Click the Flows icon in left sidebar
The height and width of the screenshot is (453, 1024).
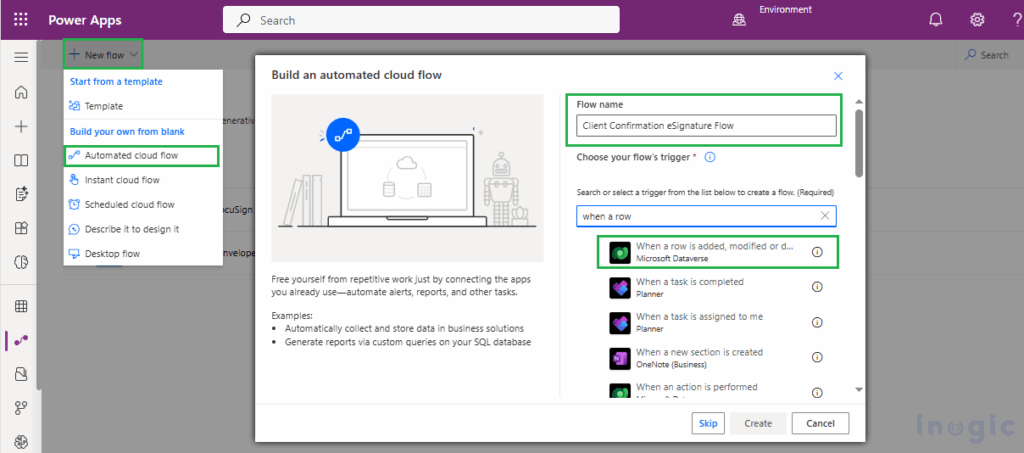point(20,340)
